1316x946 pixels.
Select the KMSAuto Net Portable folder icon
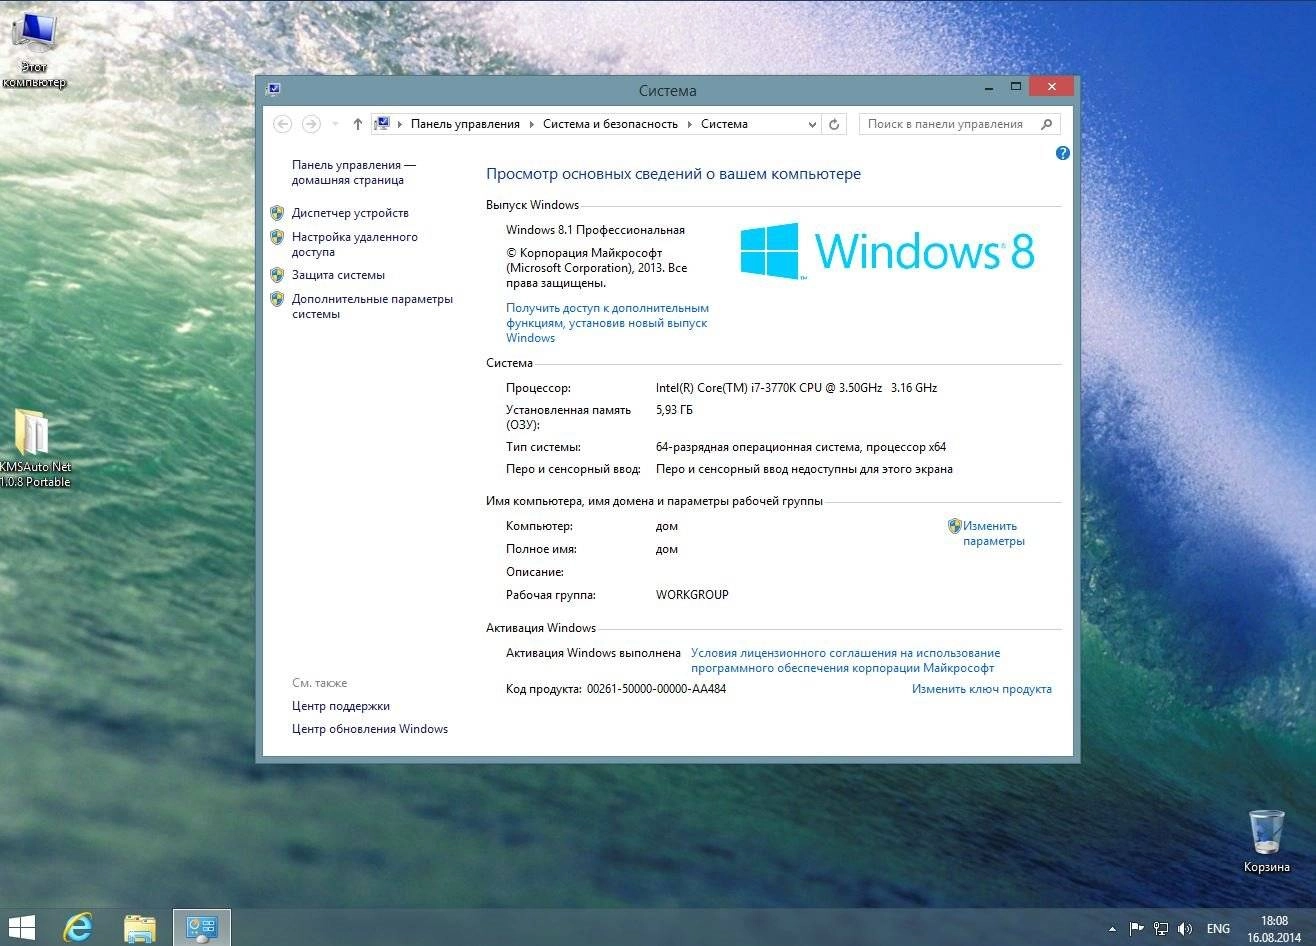(x=33, y=448)
